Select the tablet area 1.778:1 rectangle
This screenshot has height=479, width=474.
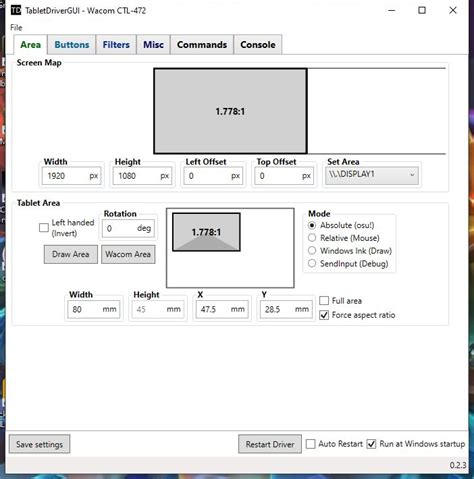206,232
